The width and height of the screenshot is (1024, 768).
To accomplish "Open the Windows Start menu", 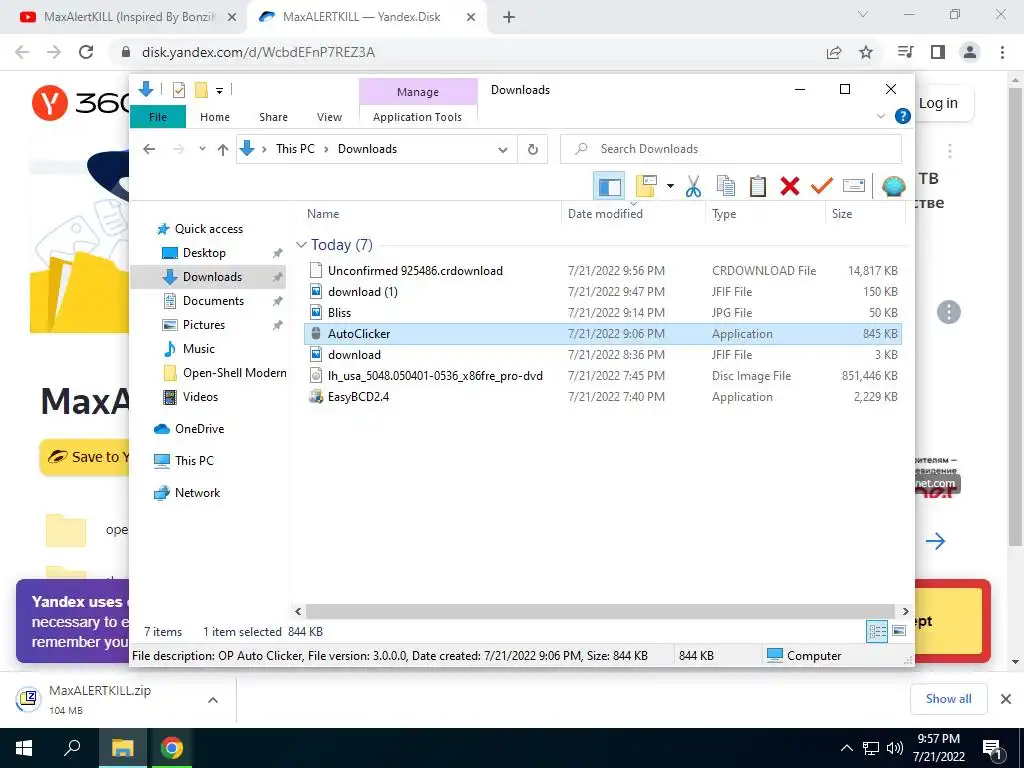I will pos(24,748).
